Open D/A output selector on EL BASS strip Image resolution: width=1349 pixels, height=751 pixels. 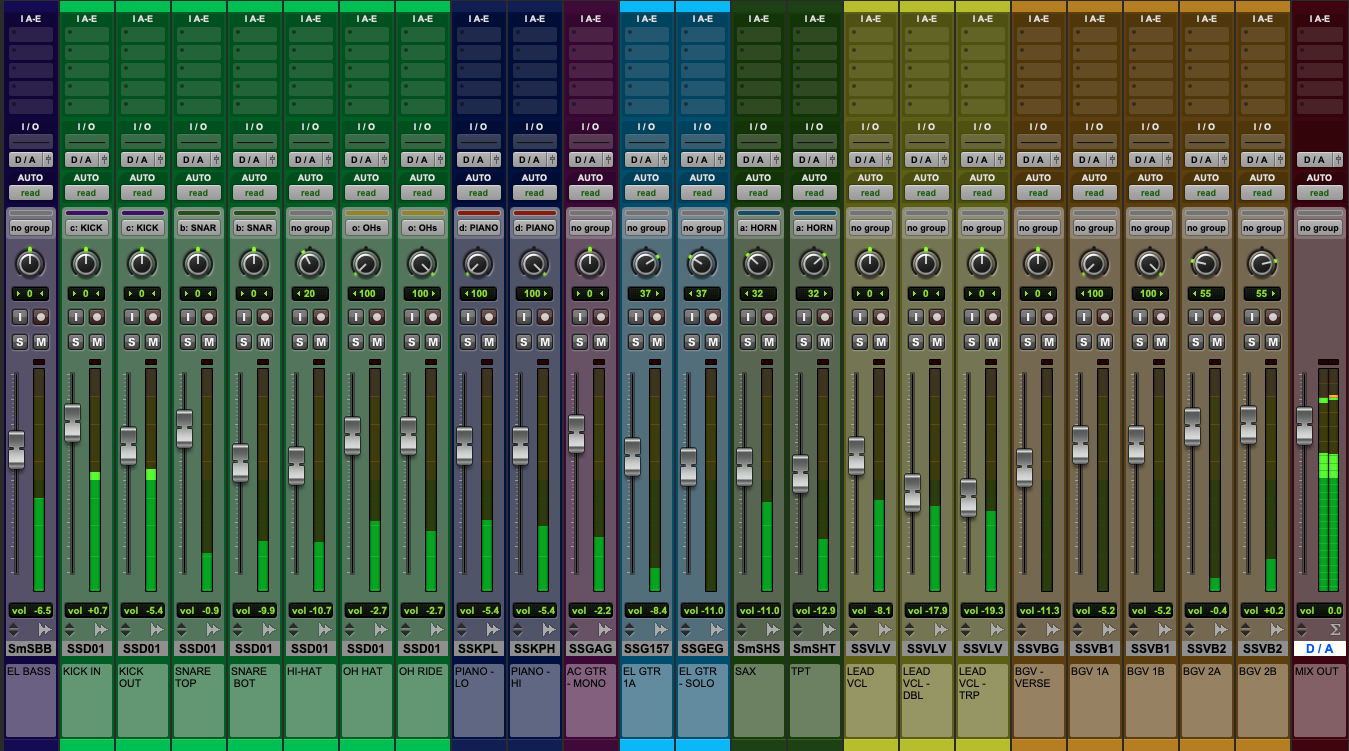pos(25,160)
